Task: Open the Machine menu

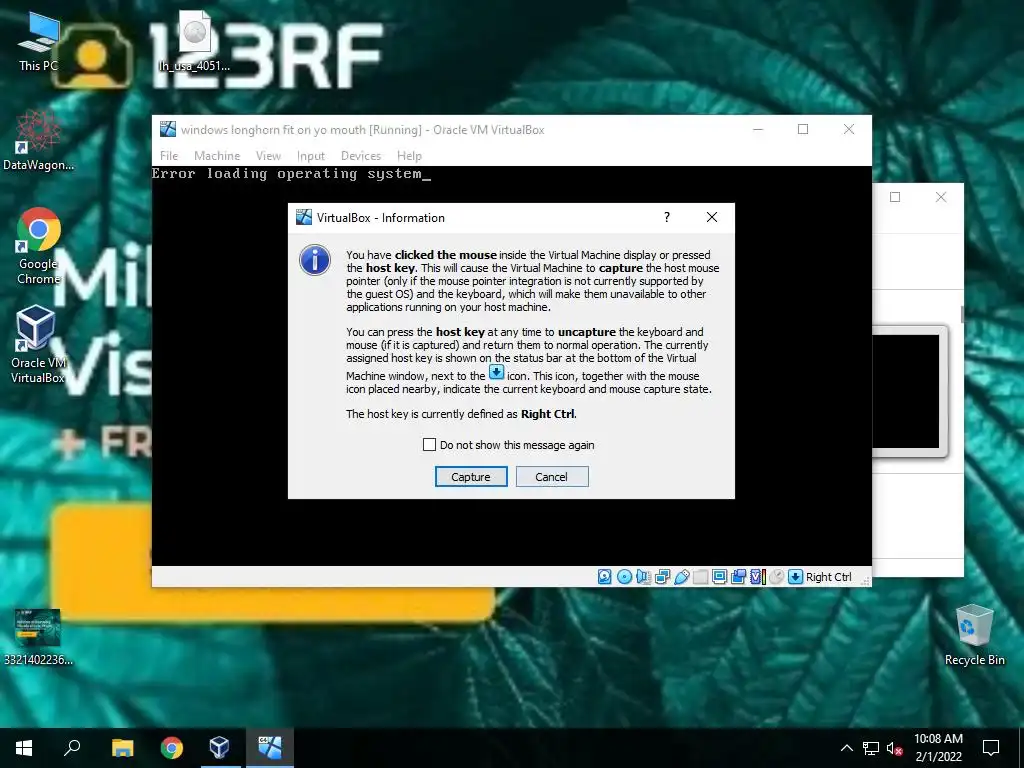Action: 217,156
